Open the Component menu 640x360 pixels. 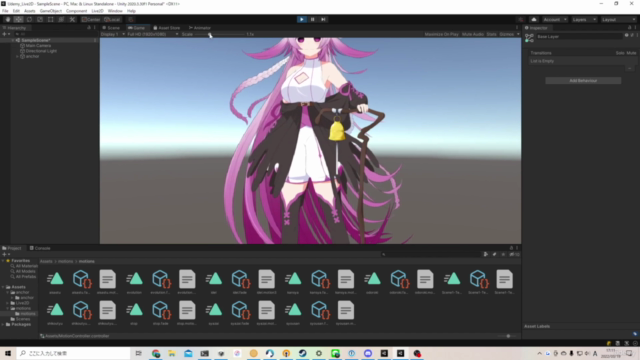(76, 11)
